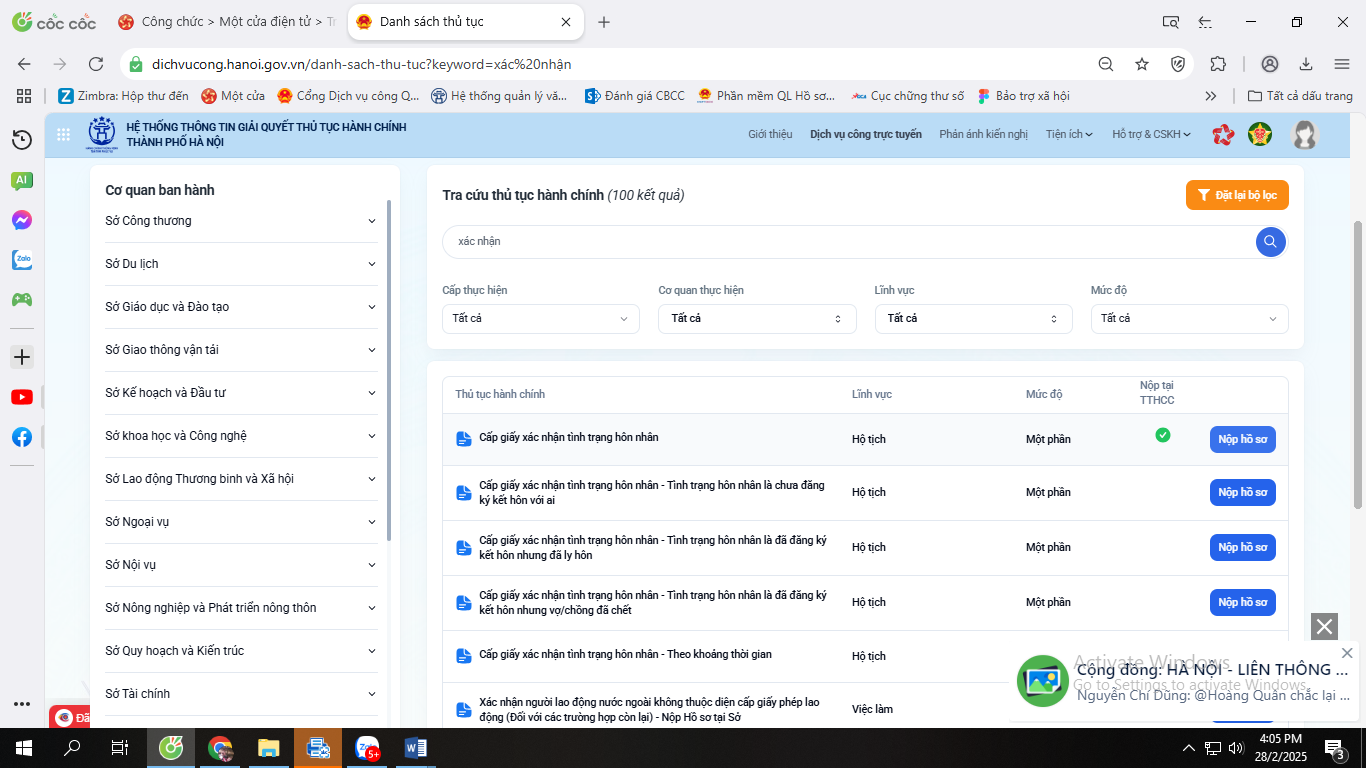
Task: Open Chrome from the taskbar
Action: 220,747
